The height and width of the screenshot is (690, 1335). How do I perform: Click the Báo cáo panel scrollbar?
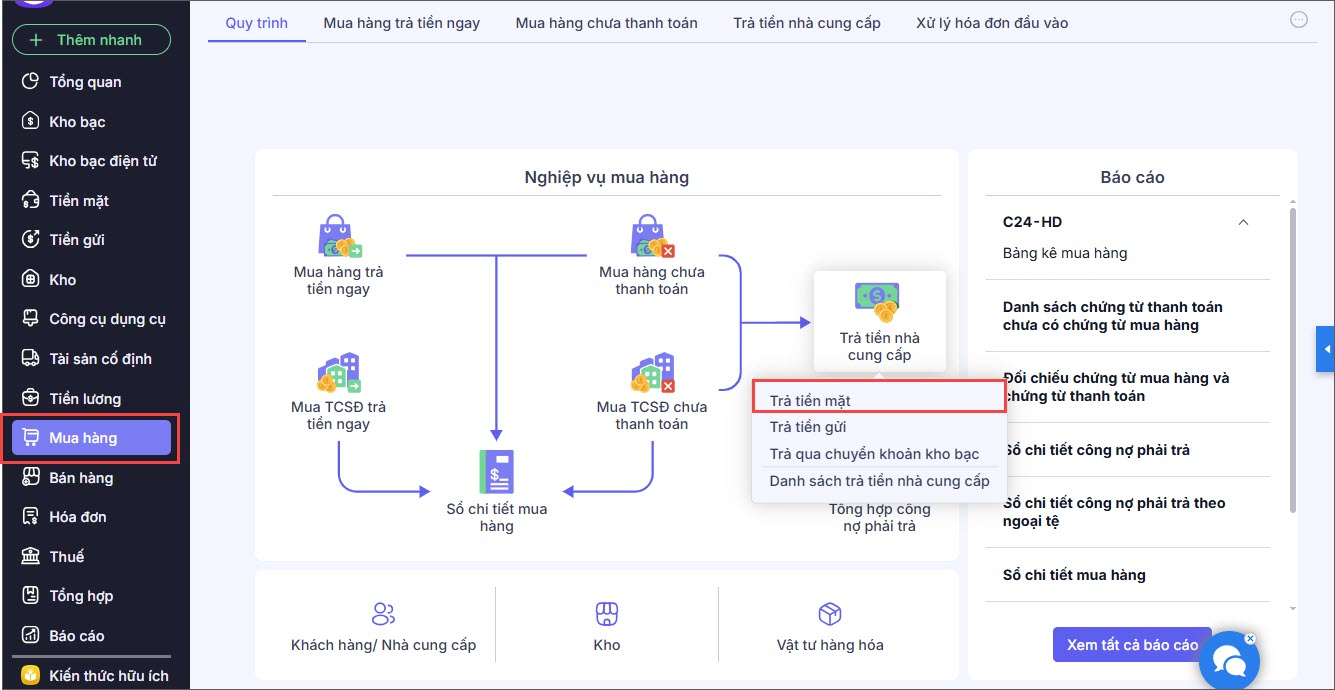[x=1293, y=360]
